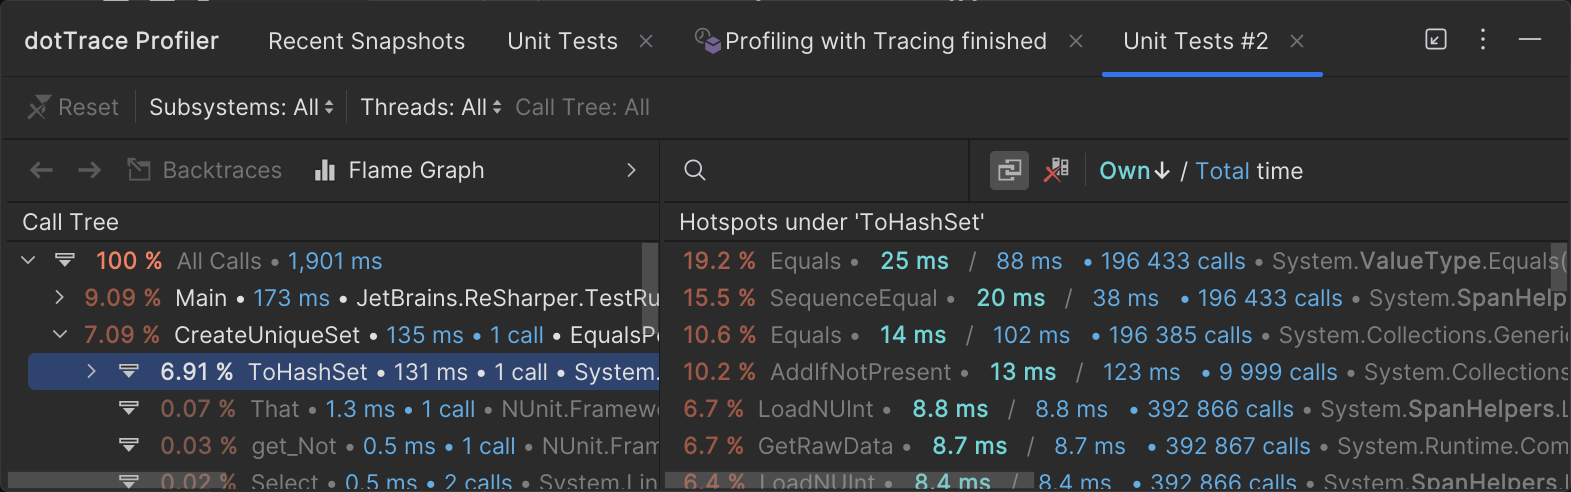
Task: Collapse the CreateUniqueSet tree node
Action: coord(60,335)
